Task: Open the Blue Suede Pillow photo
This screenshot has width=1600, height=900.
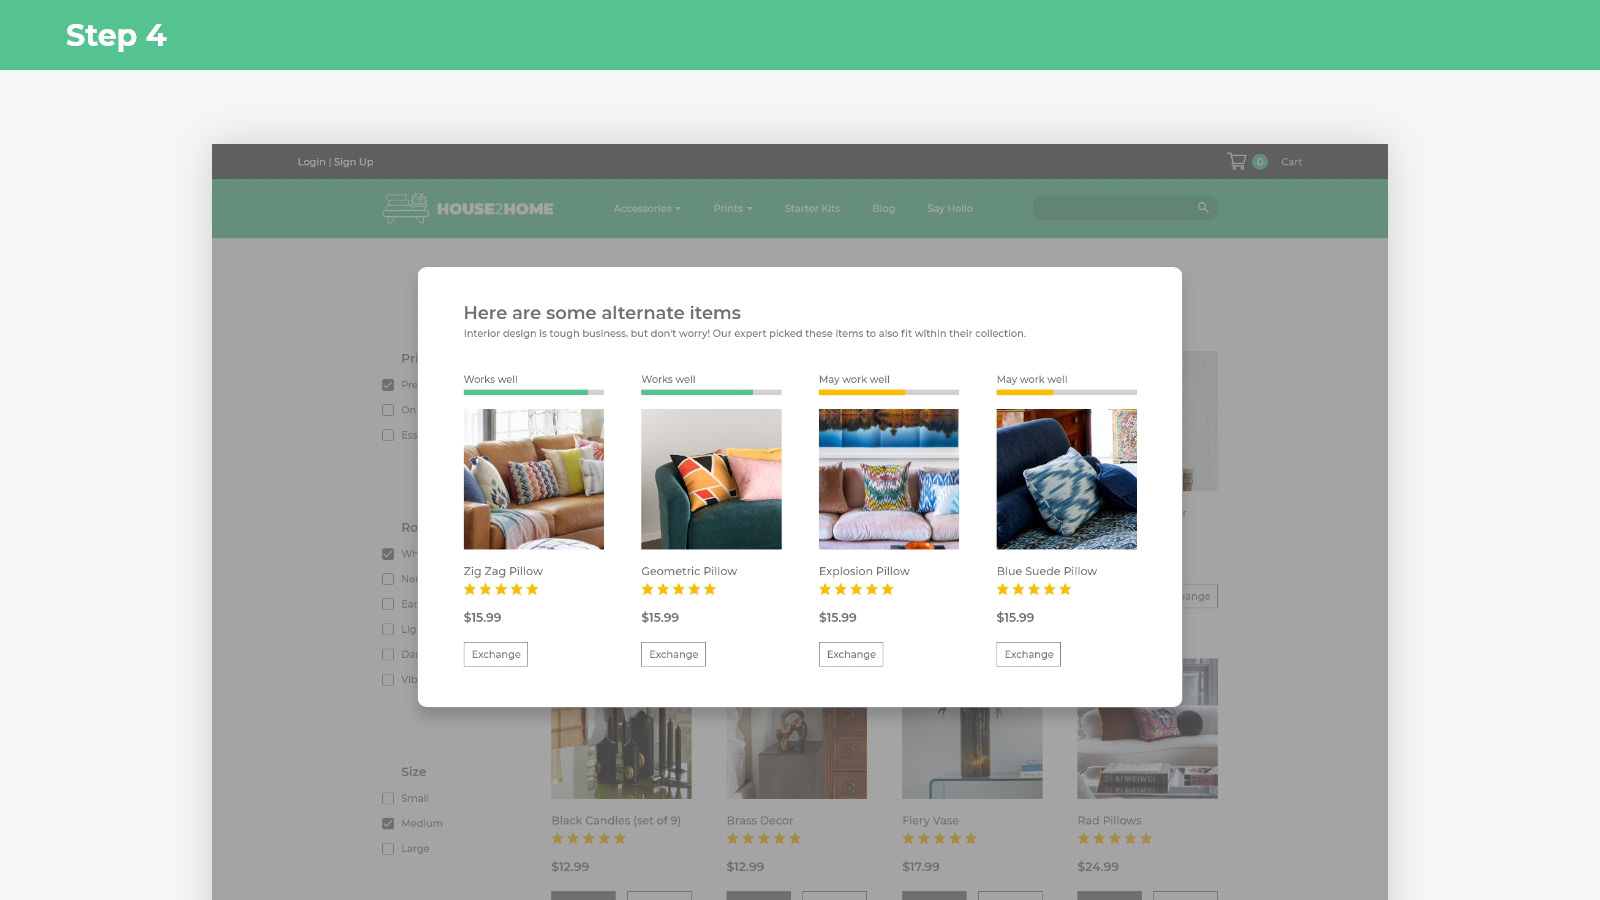Action: click(1067, 479)
